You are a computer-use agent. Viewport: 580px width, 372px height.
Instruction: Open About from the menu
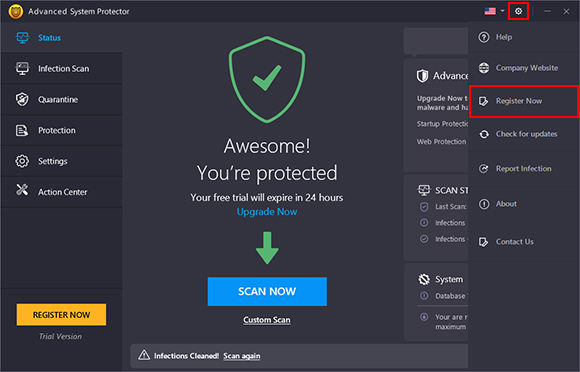(523, 204)
